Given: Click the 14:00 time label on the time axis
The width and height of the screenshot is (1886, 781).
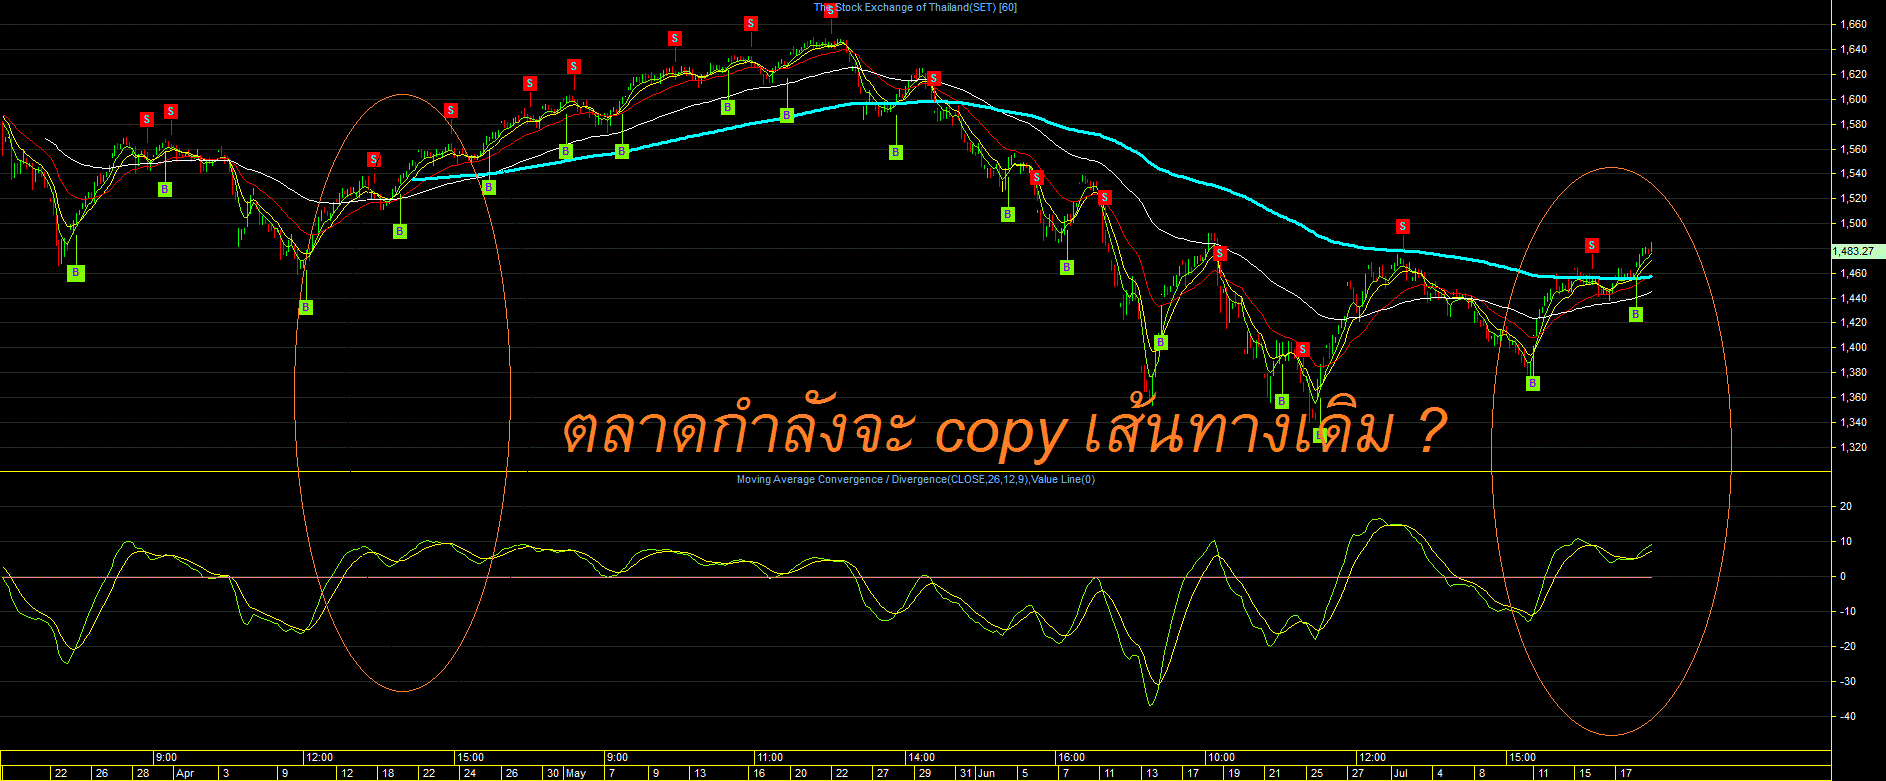Looking at the screenshot, I should pos(921,757).
